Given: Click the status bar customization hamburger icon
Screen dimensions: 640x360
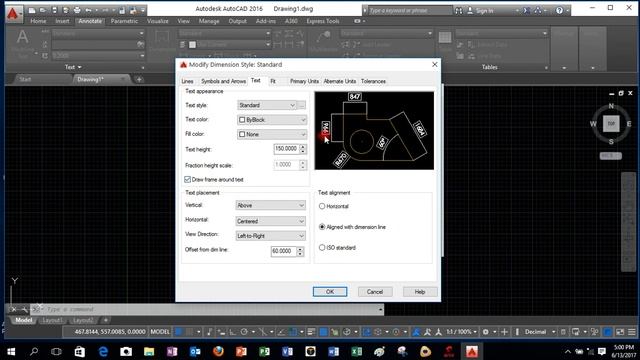Looking at the screenshot, I should pos(631,332).
